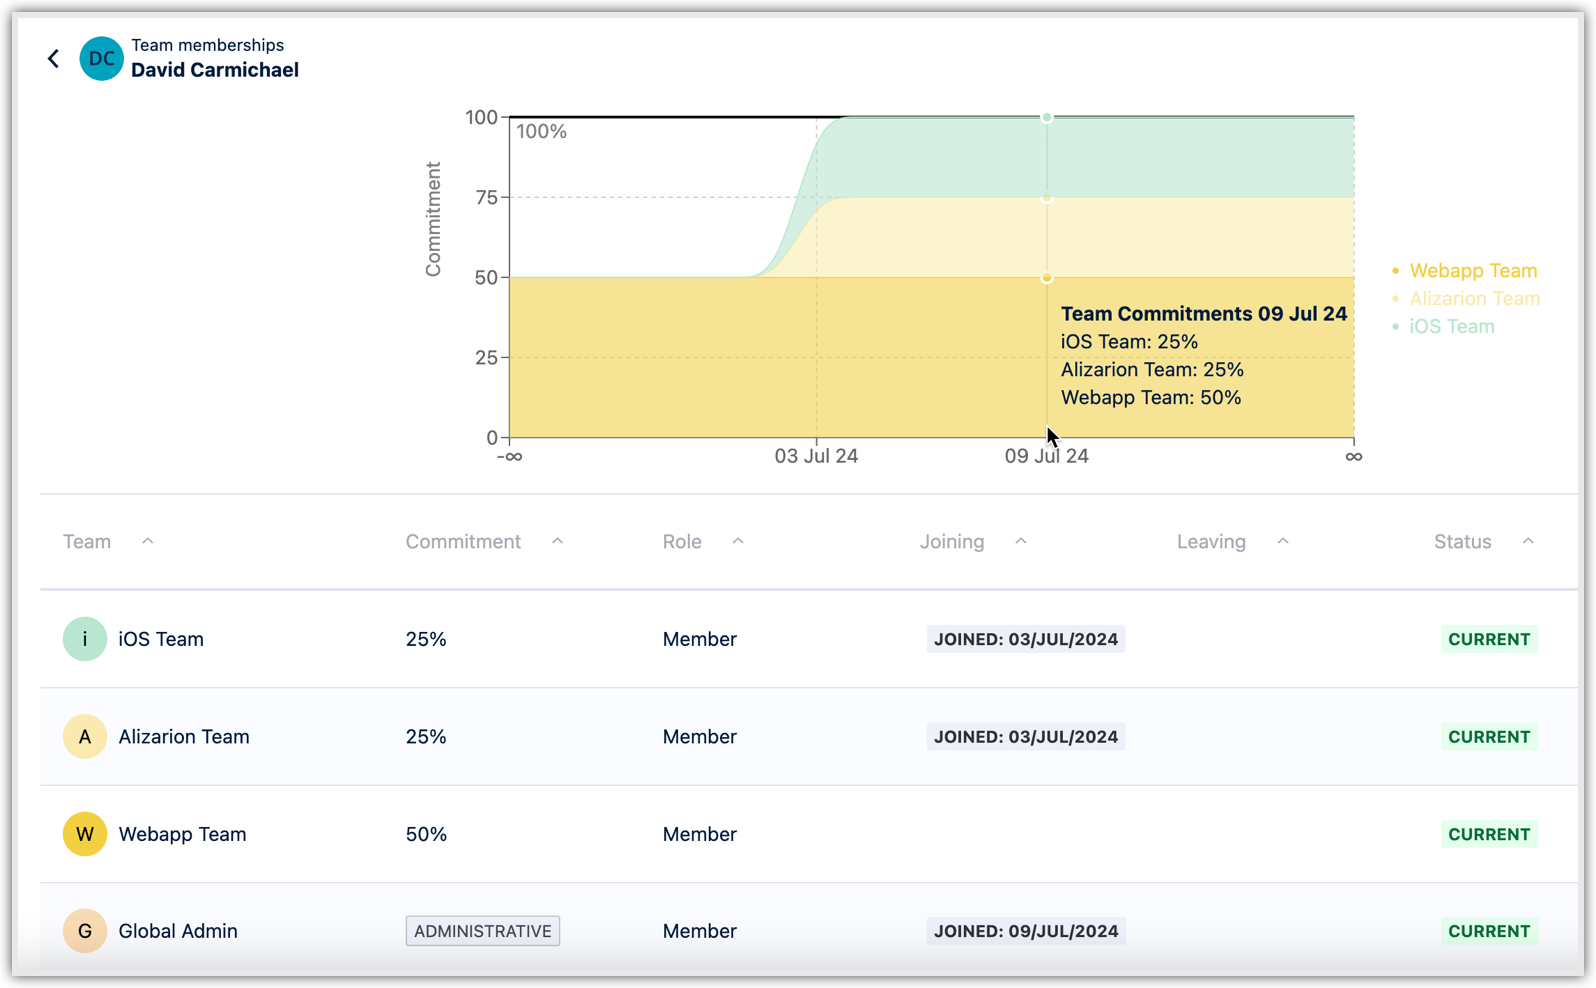Sort the table by Role
Screen dimensions: 1596x988
tap(682, 542)
